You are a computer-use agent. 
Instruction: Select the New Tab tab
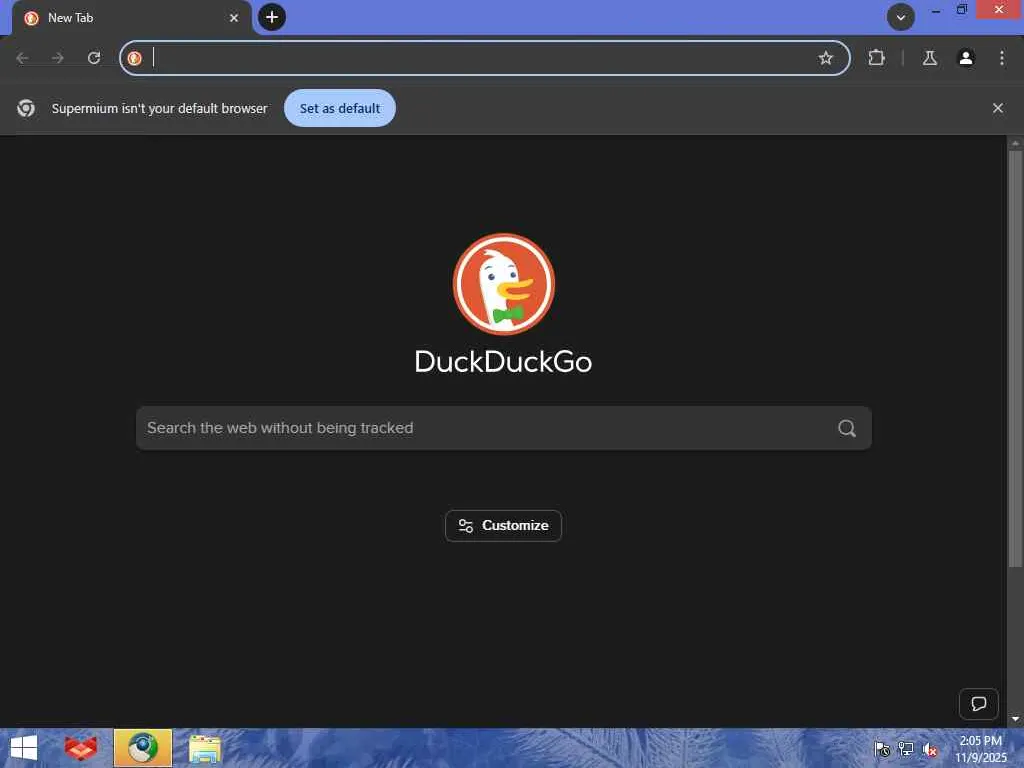pyautogui.click(x=131, y=18)
